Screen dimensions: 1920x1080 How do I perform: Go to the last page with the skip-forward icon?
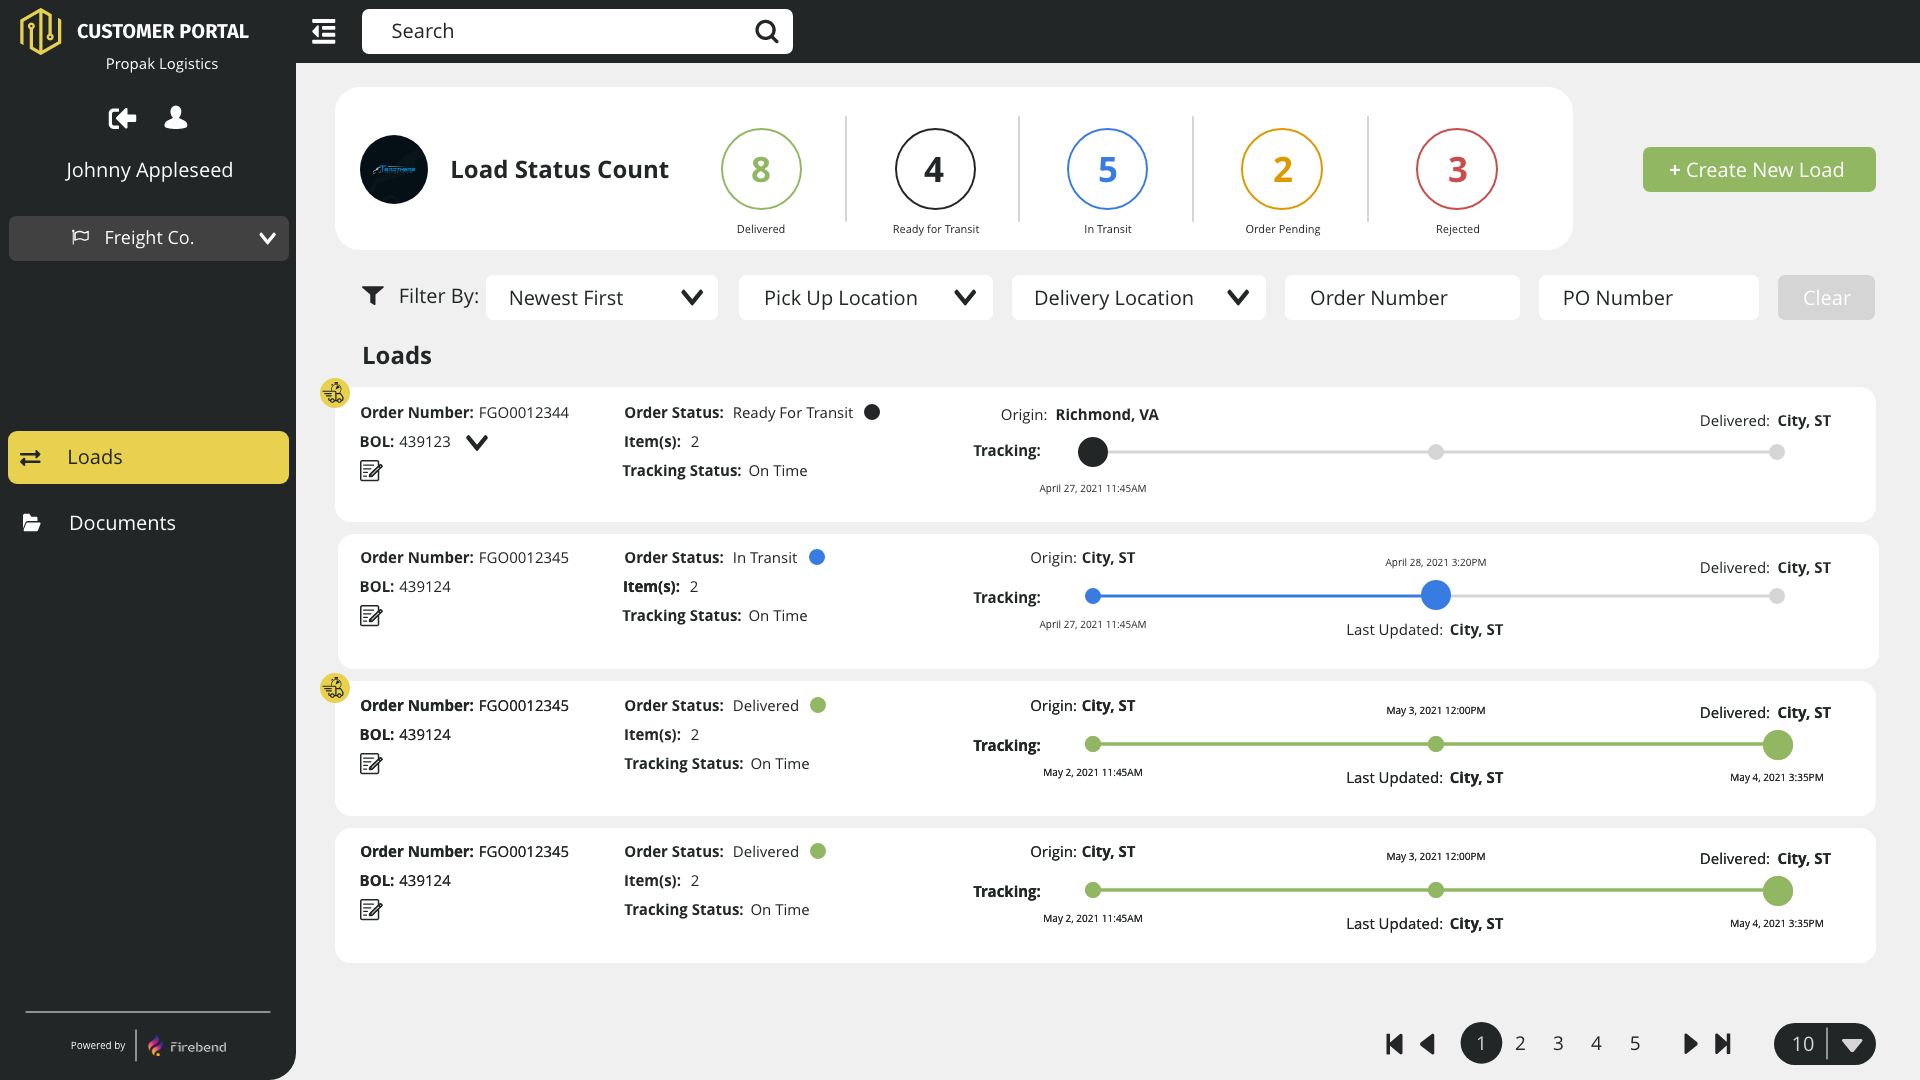(x=1723, y=1044)
